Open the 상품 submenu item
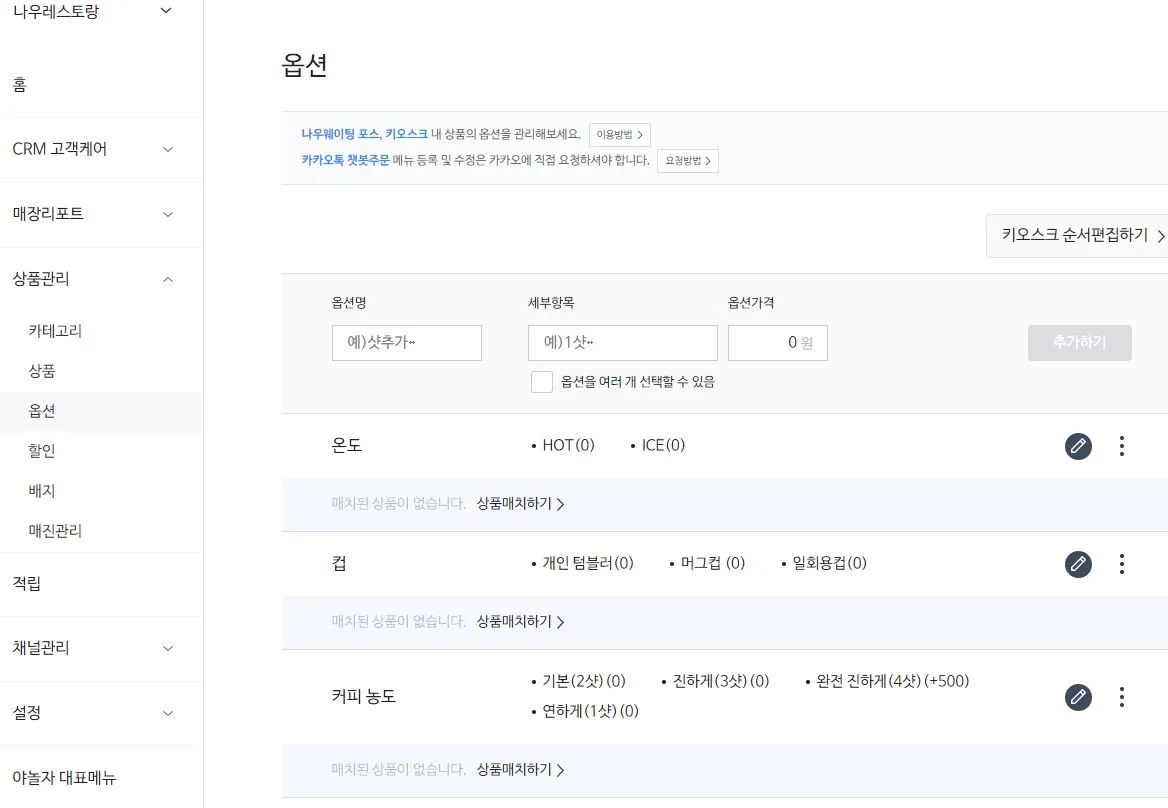 (x=42, y=371)
